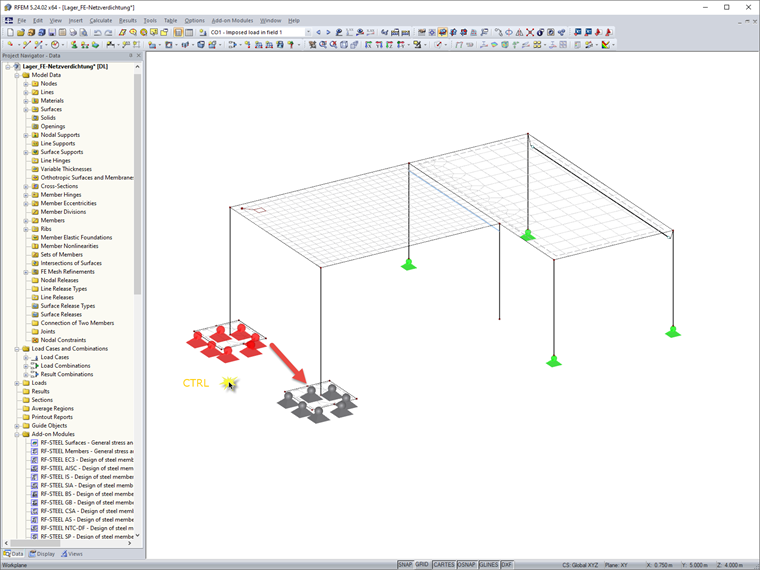Image resolution: width=760 pixels, height=570 pixels.
Task: Collapse the Model Data folder
Action: click(x=17, y=75)
